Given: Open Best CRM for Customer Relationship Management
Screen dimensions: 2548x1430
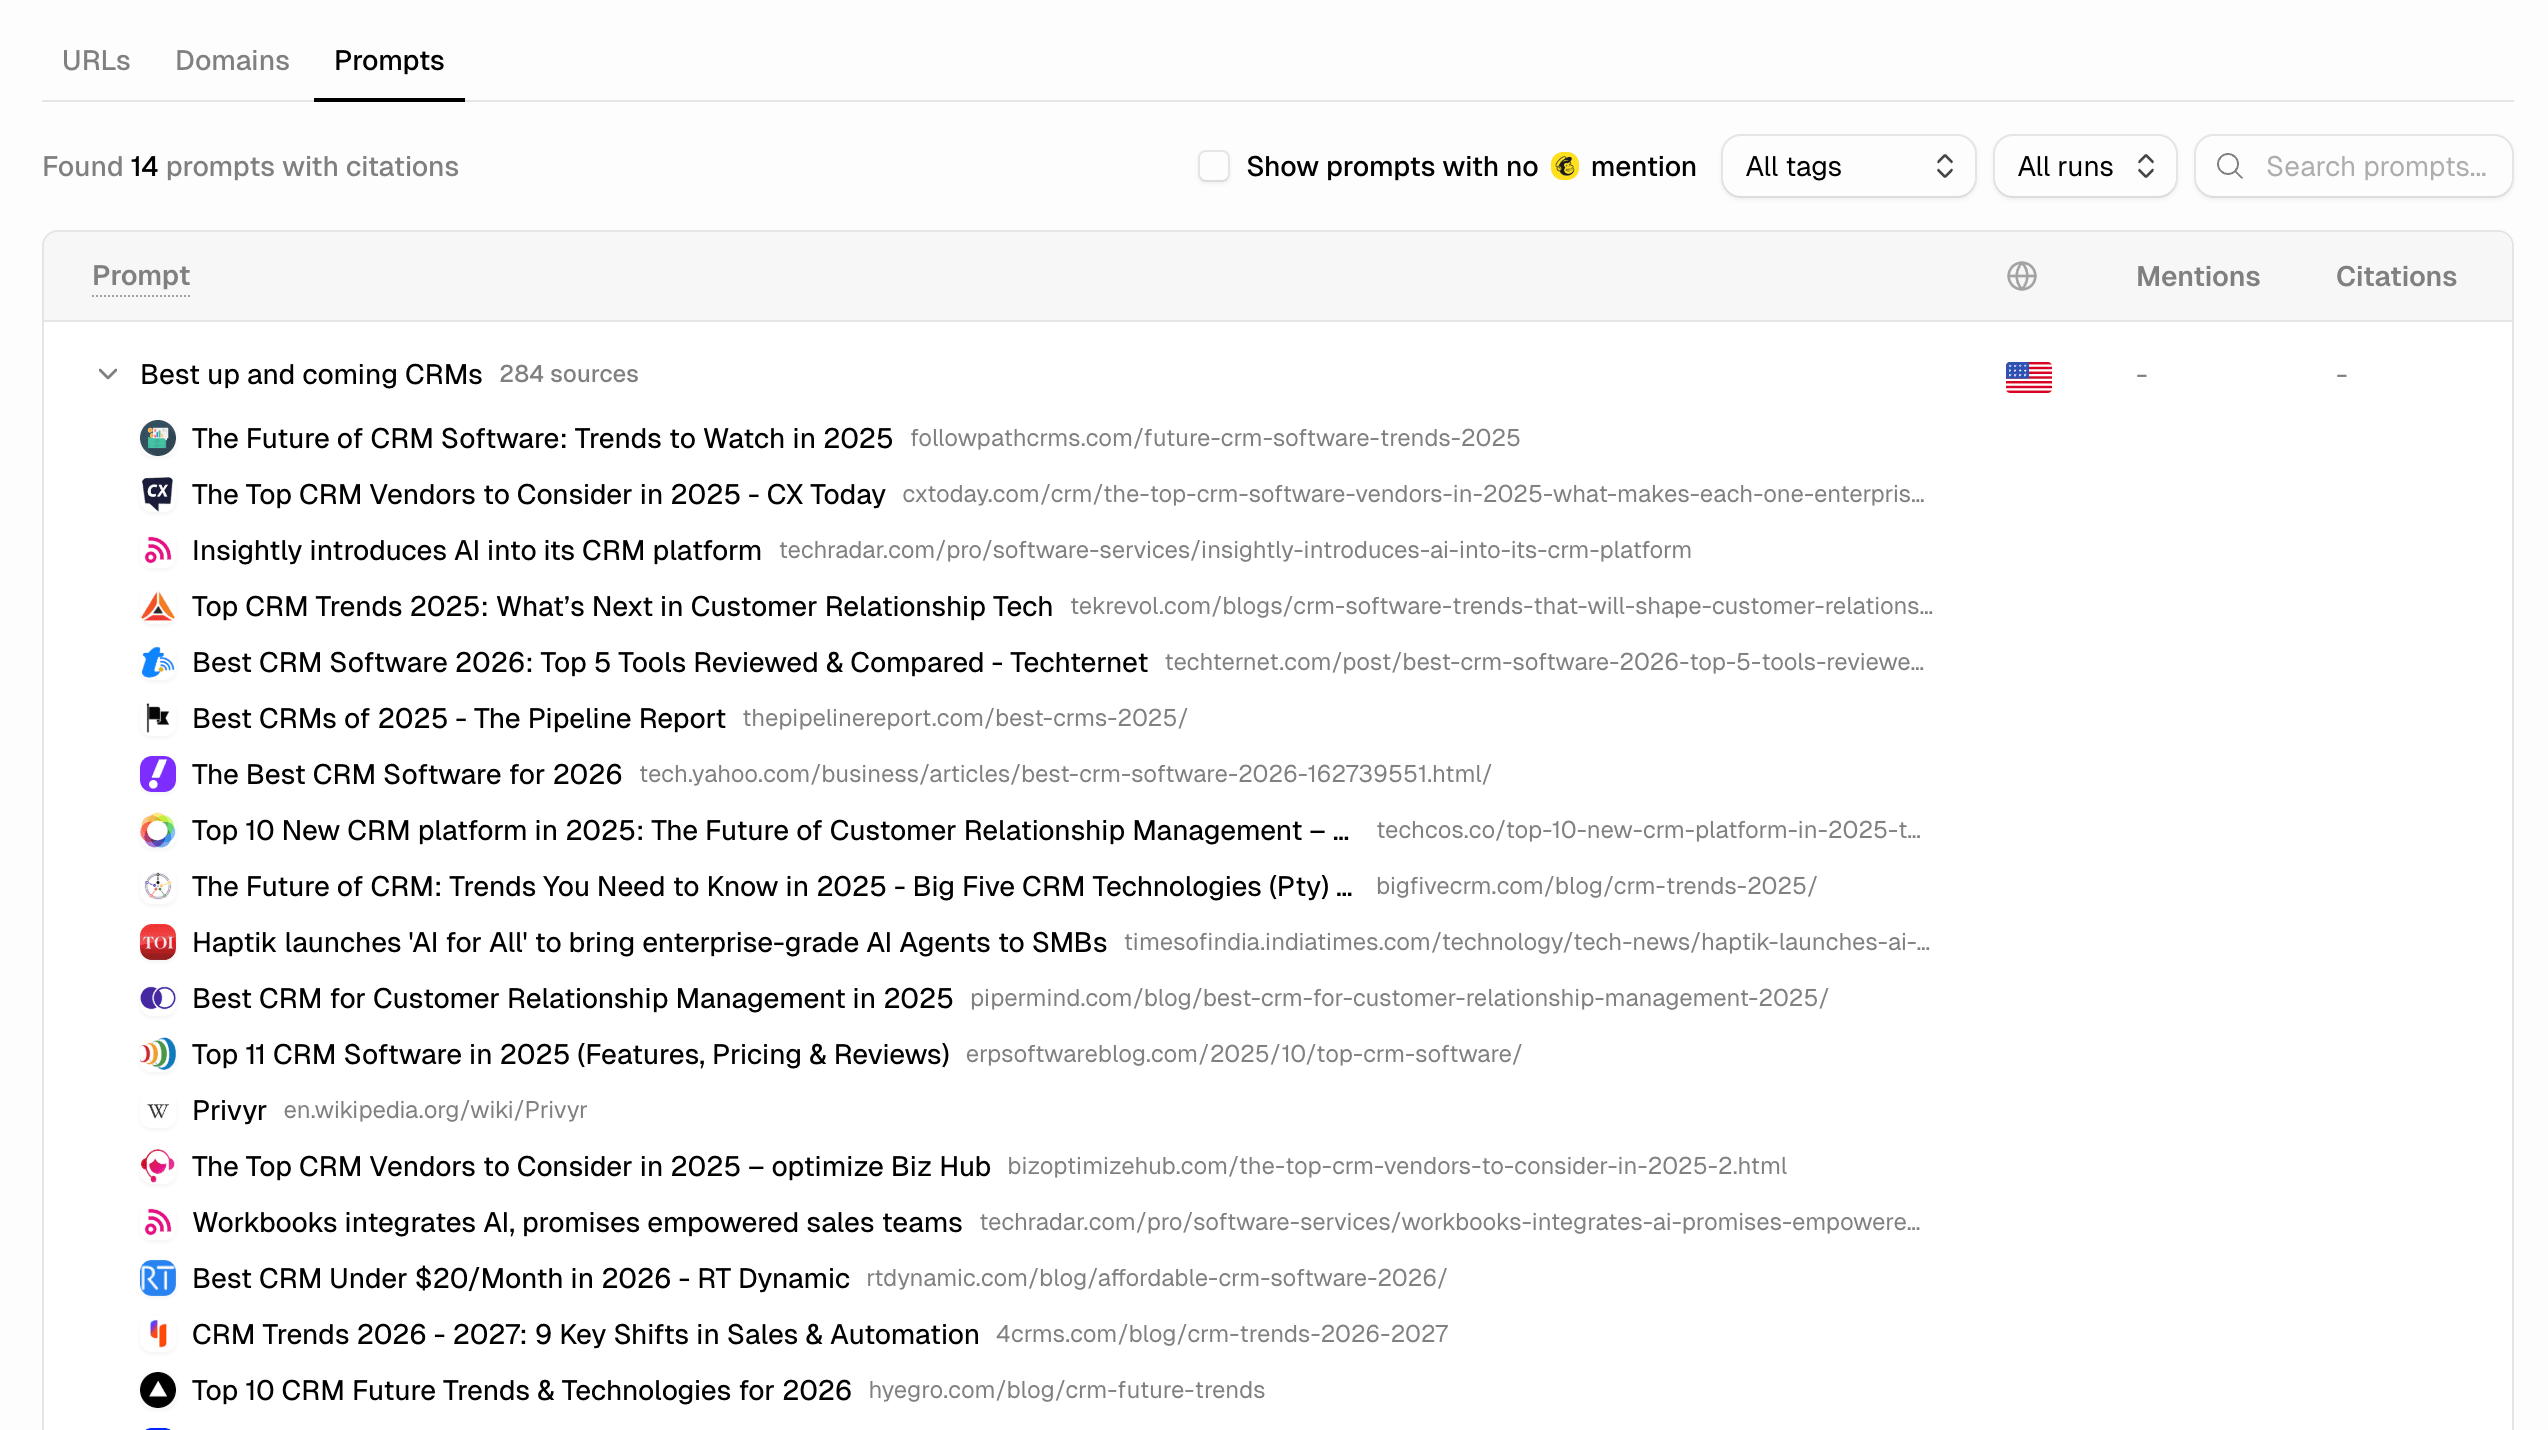Looking at the screenshot, I should point(573,998).
